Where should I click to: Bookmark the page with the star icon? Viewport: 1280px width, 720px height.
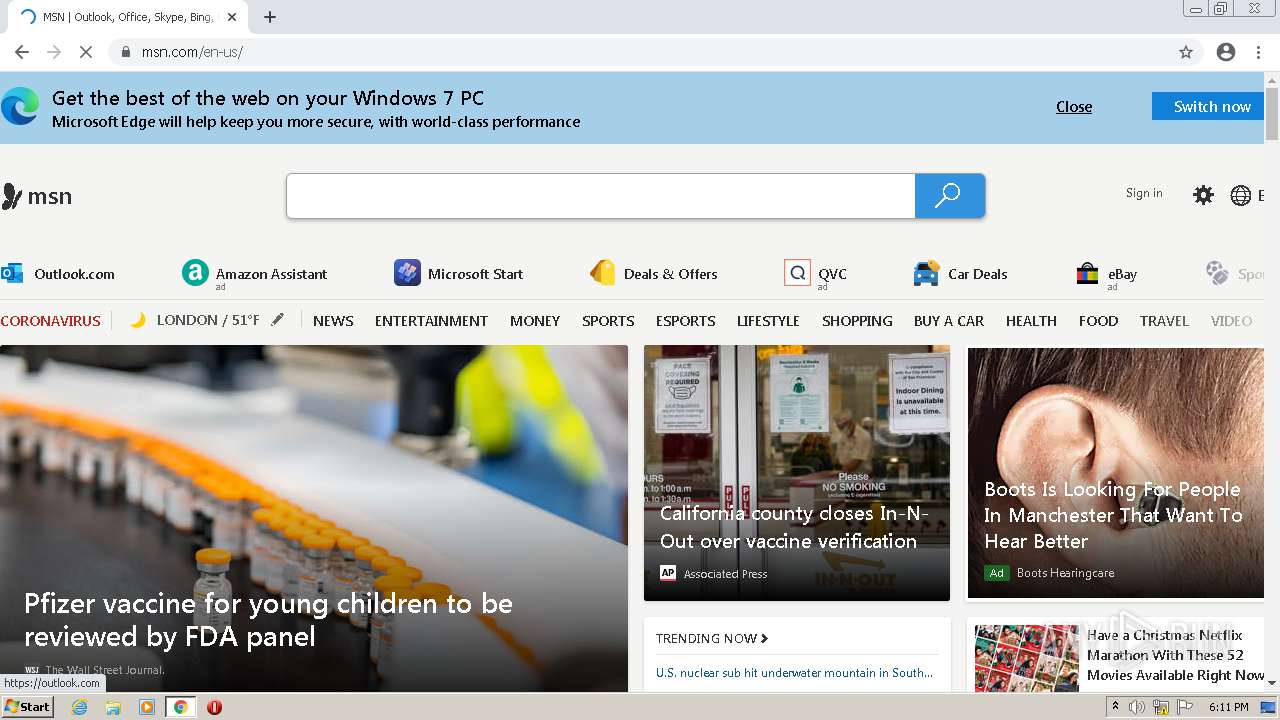click(1186, 52)
